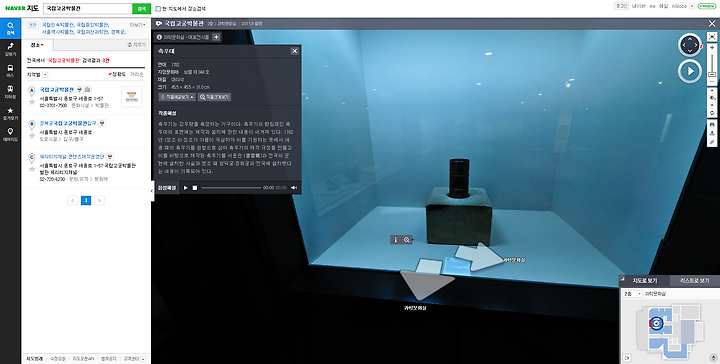Switch to the 리스트로 보기 list tab
This screenshot has width=720, height=364.
tap(694, 280)
